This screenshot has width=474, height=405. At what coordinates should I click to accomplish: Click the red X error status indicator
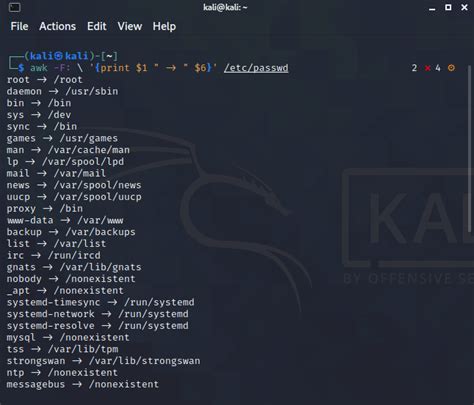coord(427,68)
